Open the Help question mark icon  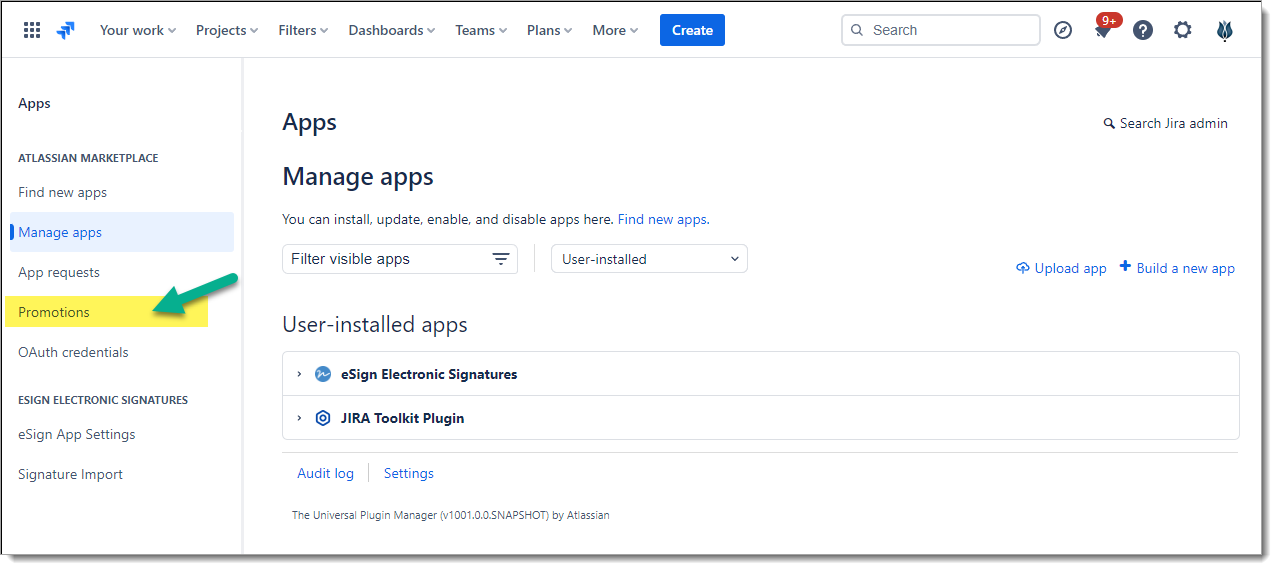pyautogui.click(x=1143, y=30)
